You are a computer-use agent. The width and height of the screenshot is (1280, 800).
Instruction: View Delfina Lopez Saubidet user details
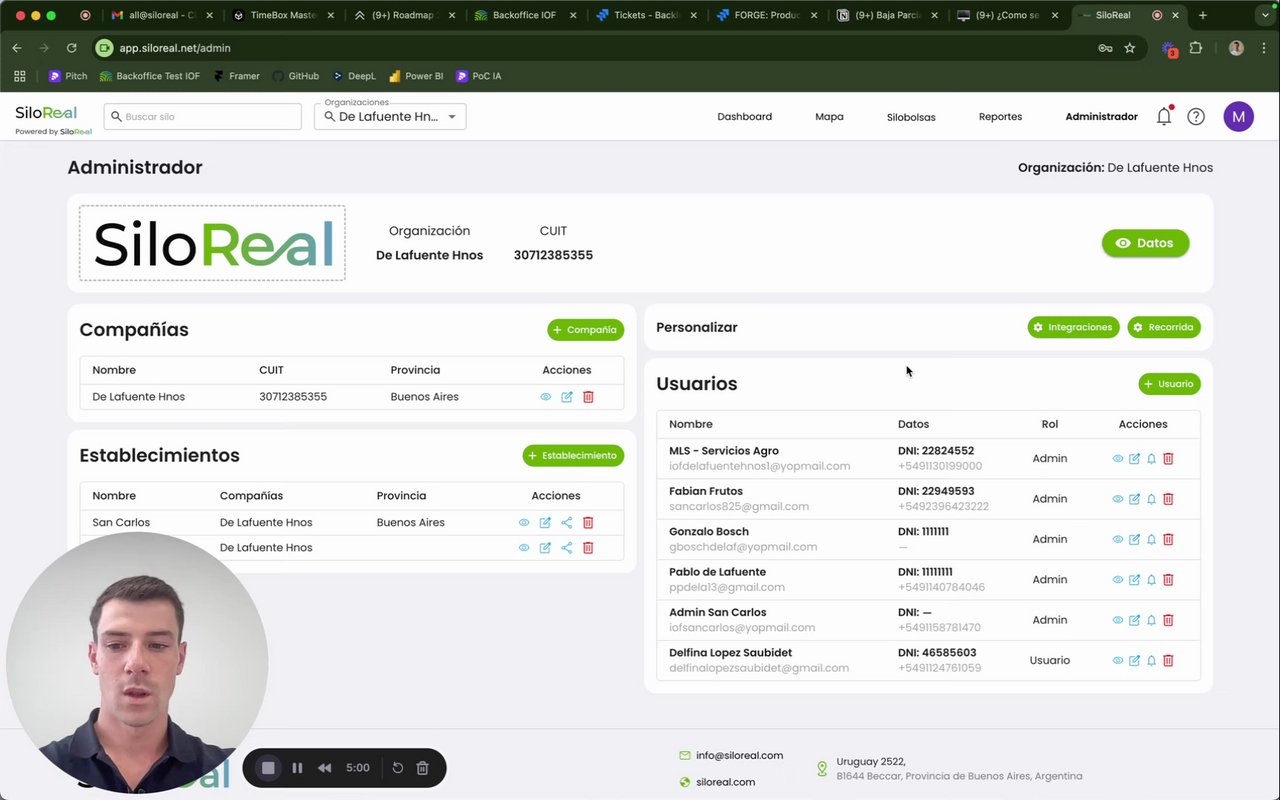[x=1118, y=660]
